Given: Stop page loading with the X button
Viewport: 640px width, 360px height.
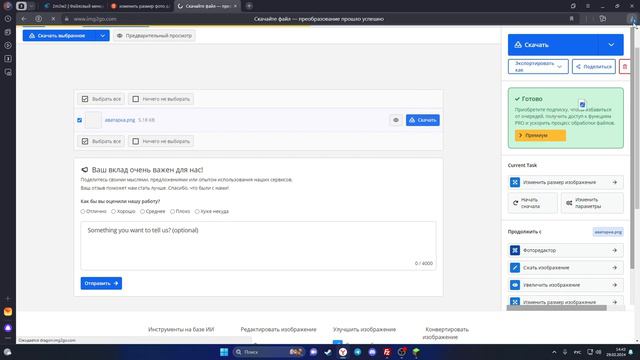Looking at the screenshot, I should 53,19.
